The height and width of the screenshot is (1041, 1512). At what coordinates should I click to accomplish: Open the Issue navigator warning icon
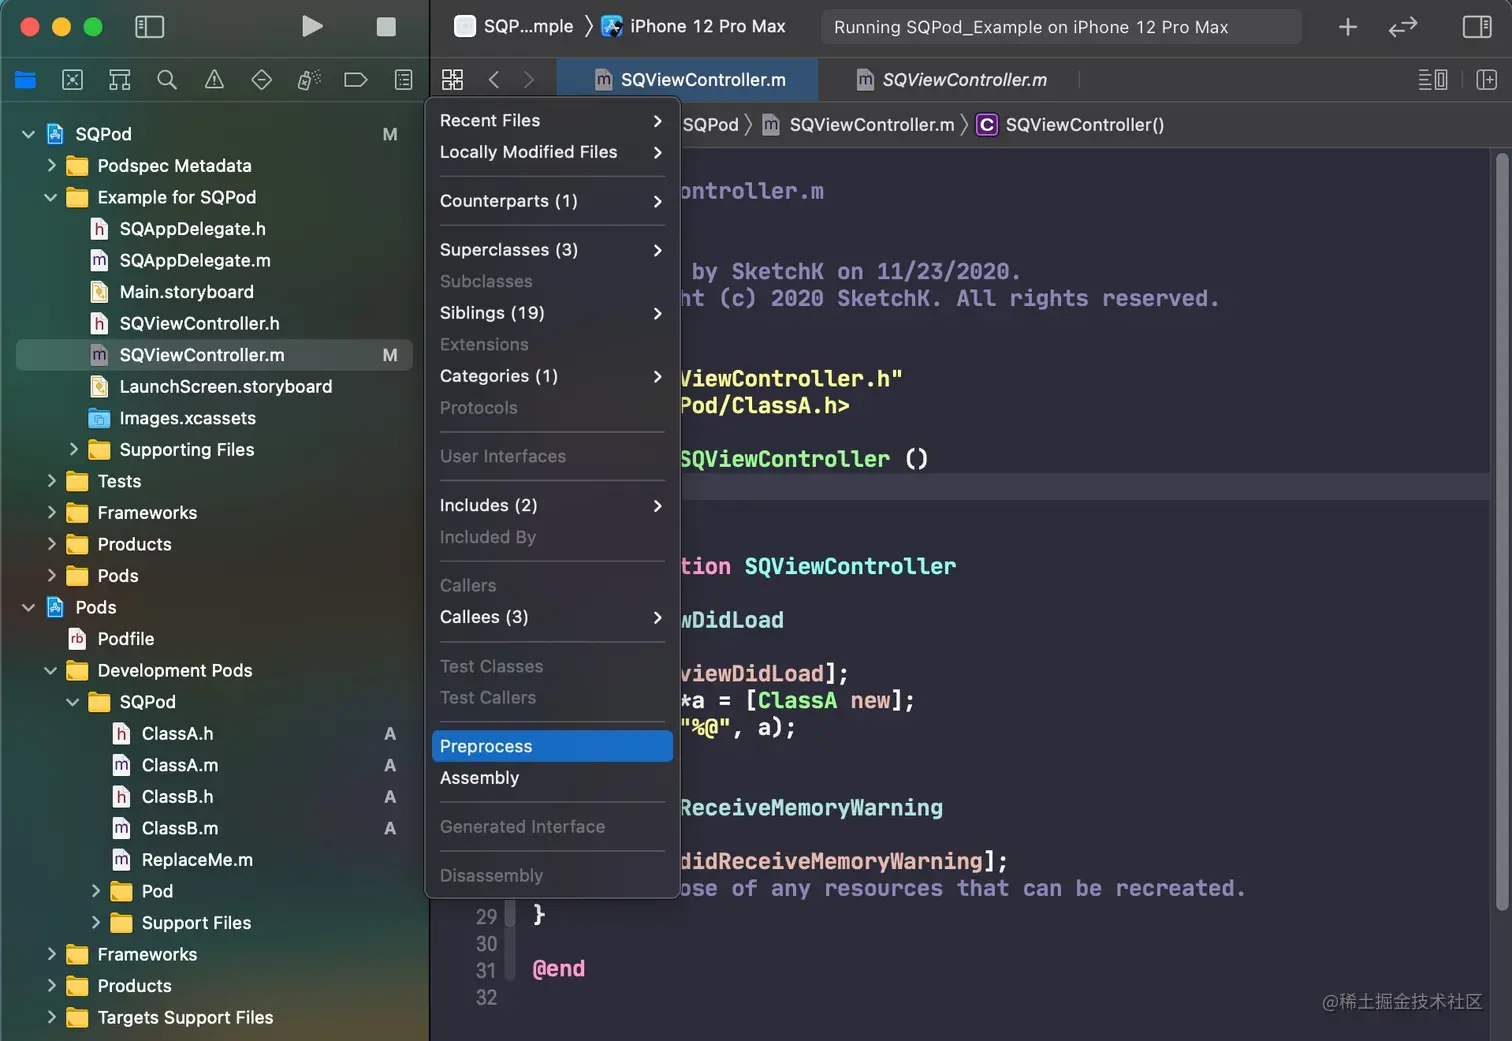[x=214, y=80]
